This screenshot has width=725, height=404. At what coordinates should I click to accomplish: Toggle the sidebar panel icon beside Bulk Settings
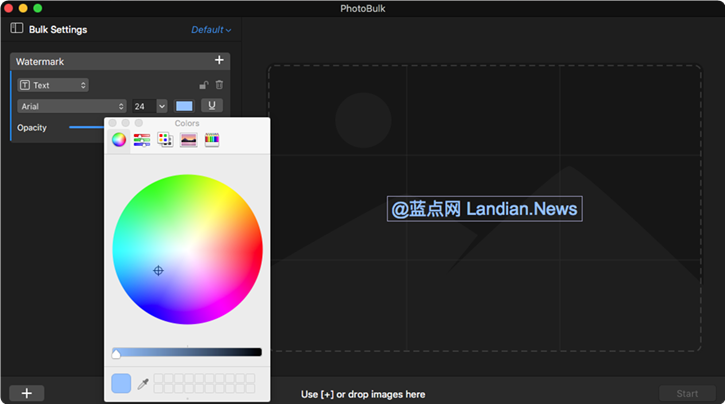point(17,29)
